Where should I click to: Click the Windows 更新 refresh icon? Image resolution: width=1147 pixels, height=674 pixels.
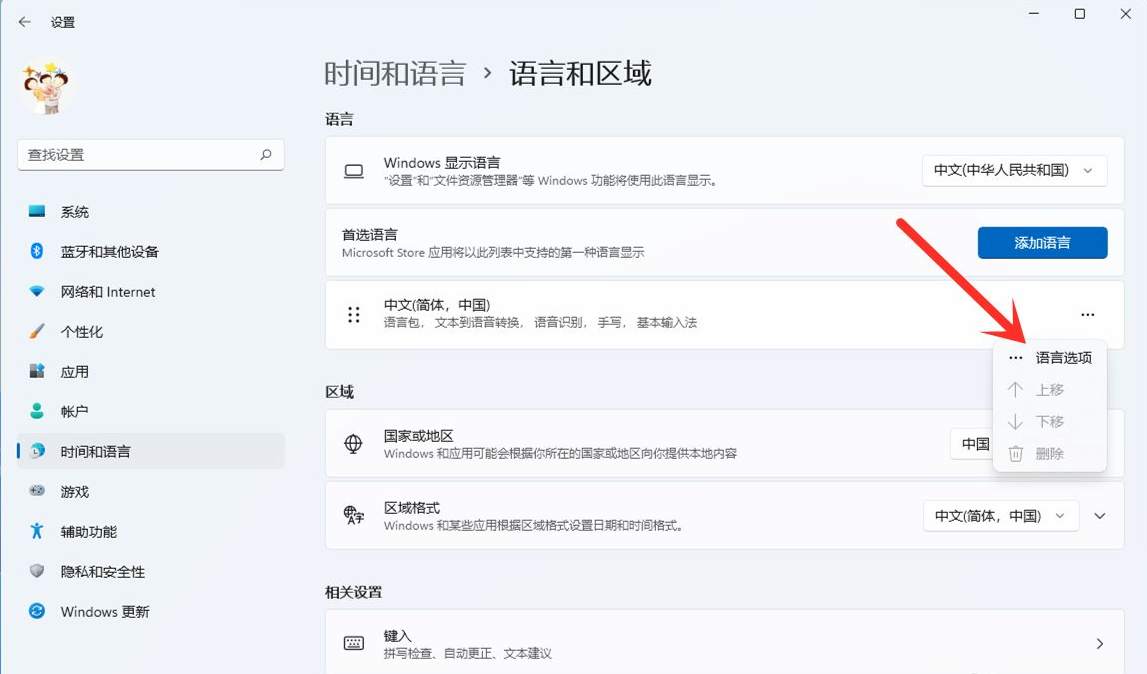click(37, 612)
